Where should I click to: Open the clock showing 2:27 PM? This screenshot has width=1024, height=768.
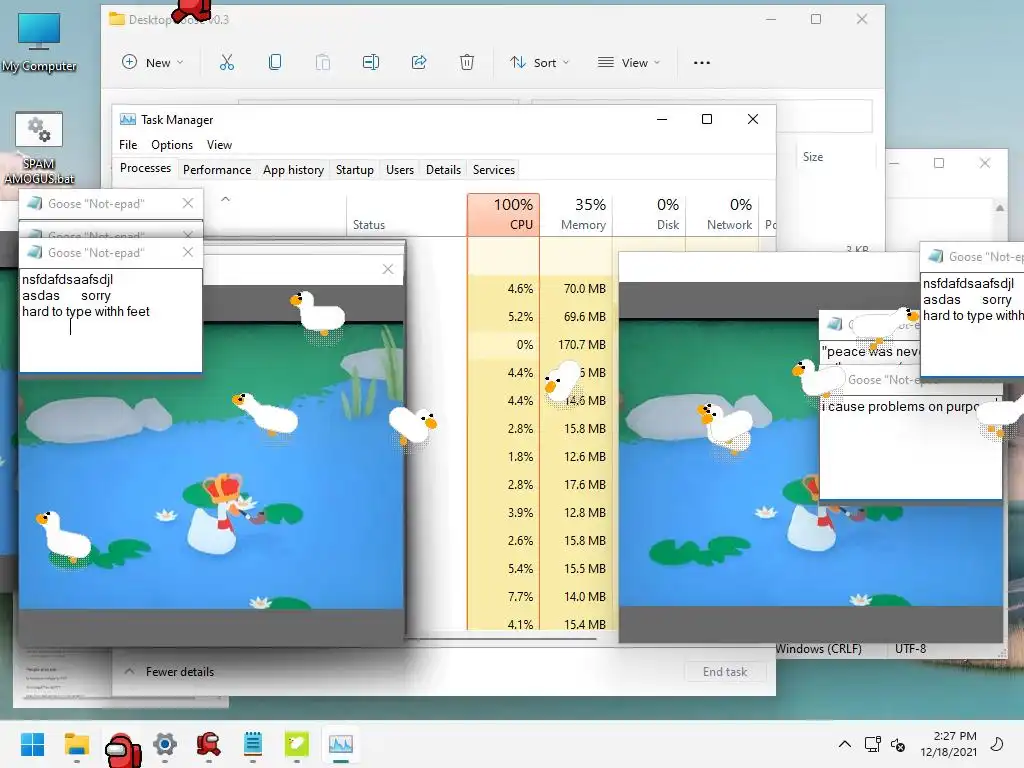pyautogui.click(x=949, y=744)
